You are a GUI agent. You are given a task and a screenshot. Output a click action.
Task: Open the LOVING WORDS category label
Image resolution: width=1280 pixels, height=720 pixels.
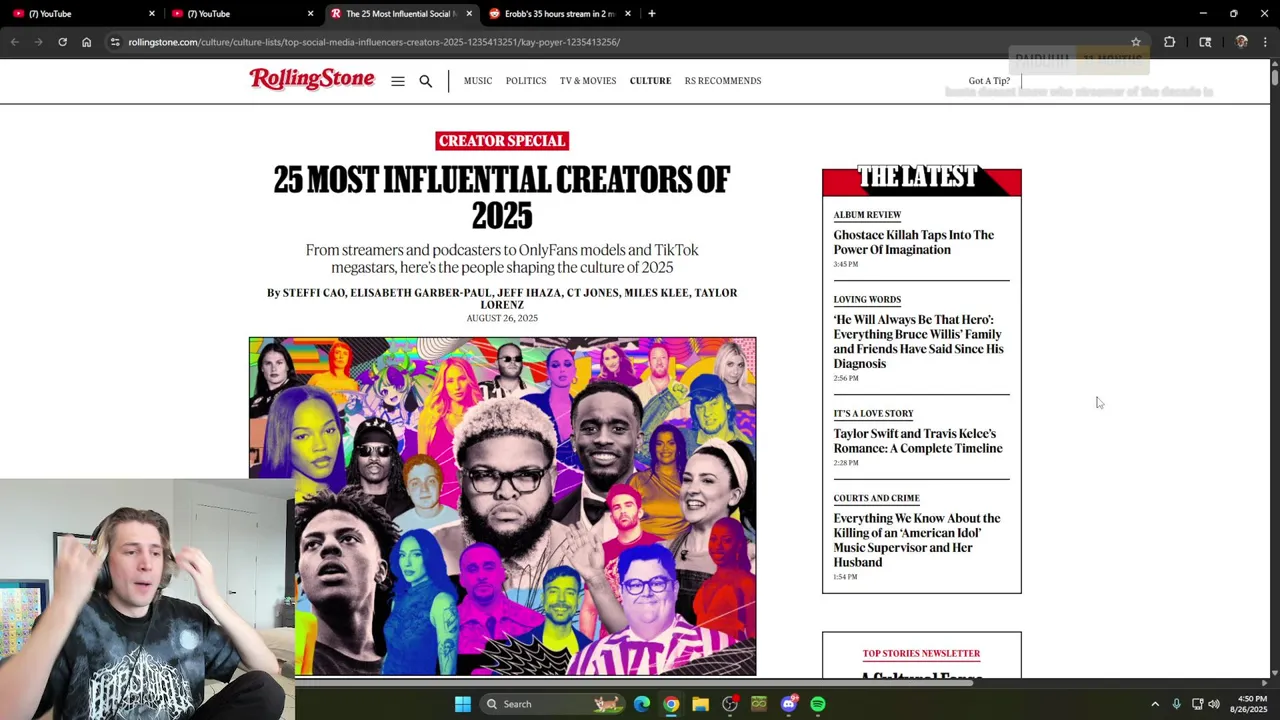click(x=867, y=300)
